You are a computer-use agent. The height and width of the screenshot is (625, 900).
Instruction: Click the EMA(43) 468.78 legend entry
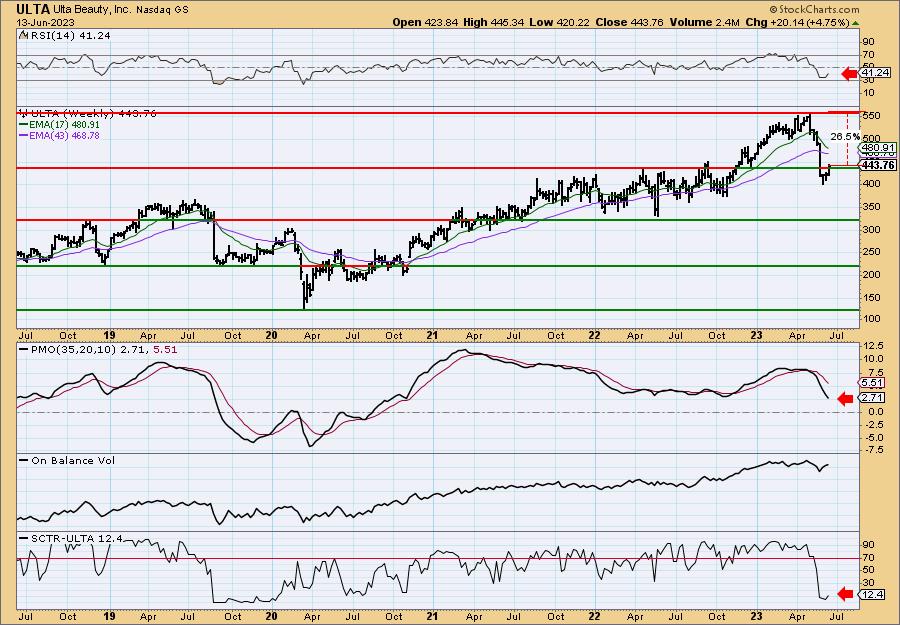pyautogui.click(x=64, y=135)
